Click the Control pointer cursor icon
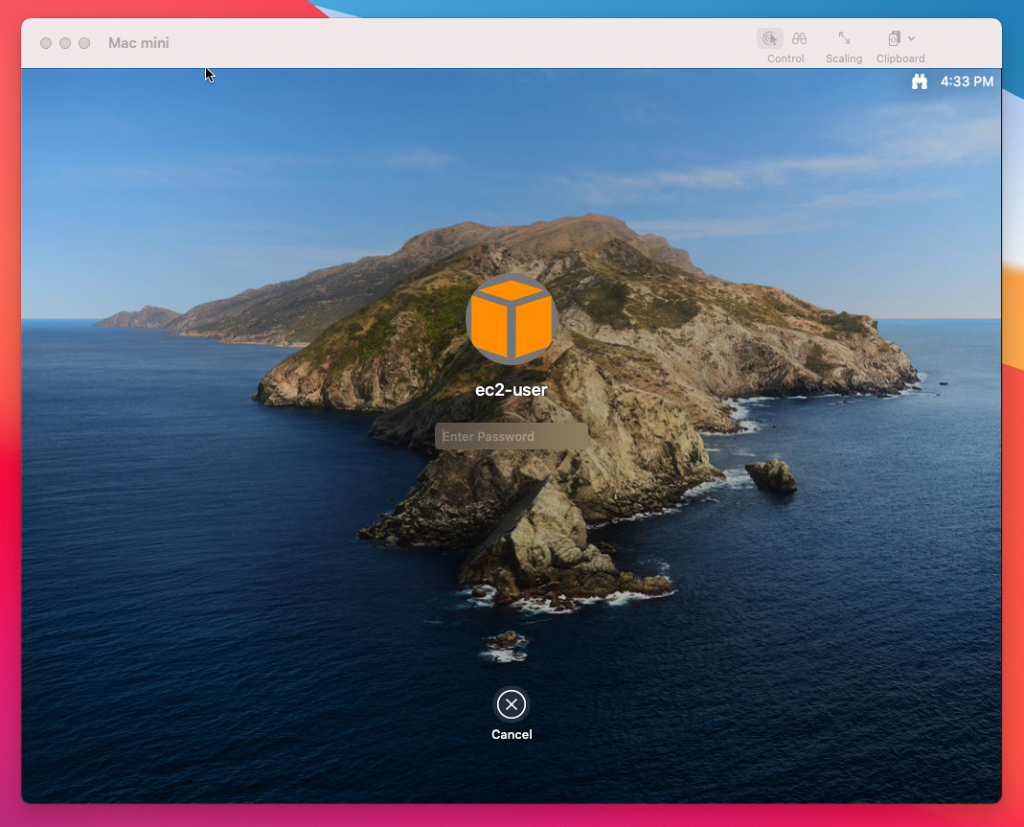 tap(771, 38)
